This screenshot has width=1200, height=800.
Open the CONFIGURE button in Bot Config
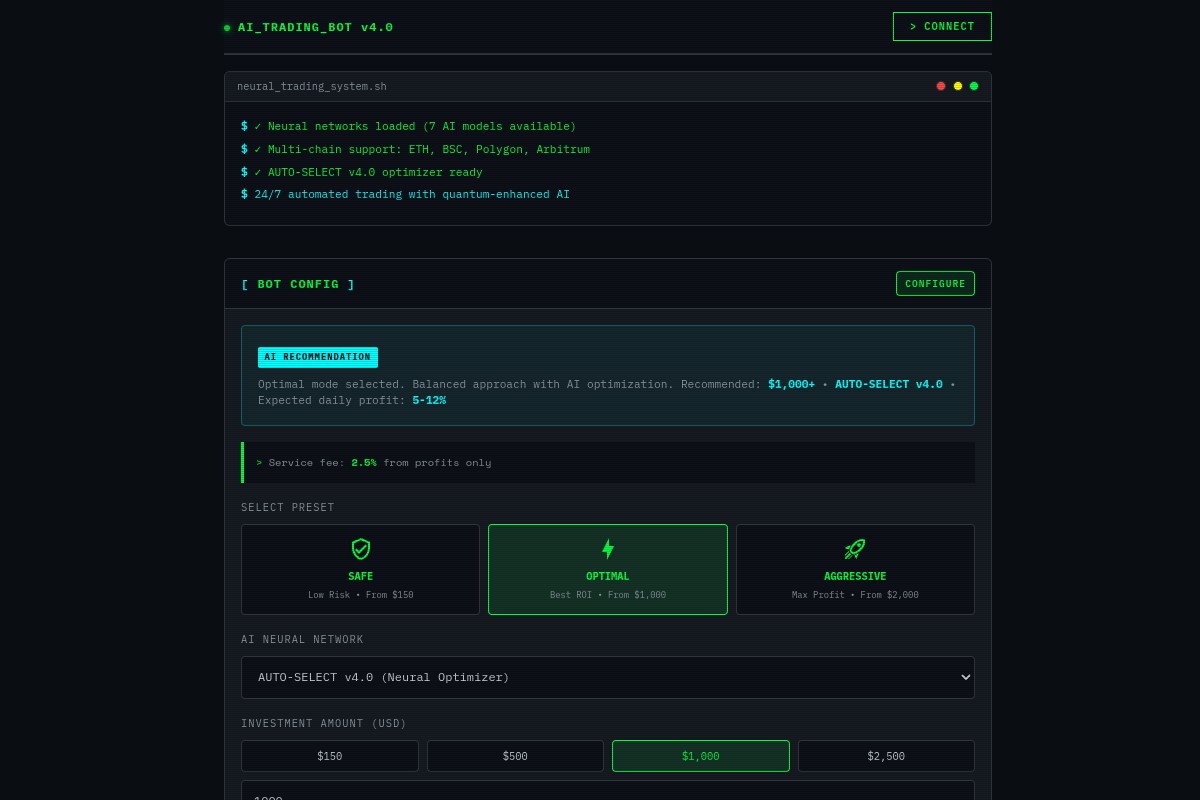935,284
